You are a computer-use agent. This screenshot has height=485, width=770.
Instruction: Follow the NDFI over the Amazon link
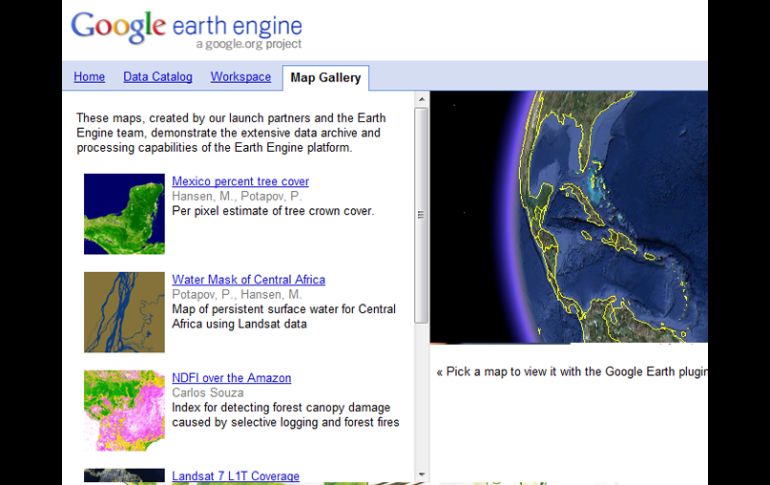[231, 378]
